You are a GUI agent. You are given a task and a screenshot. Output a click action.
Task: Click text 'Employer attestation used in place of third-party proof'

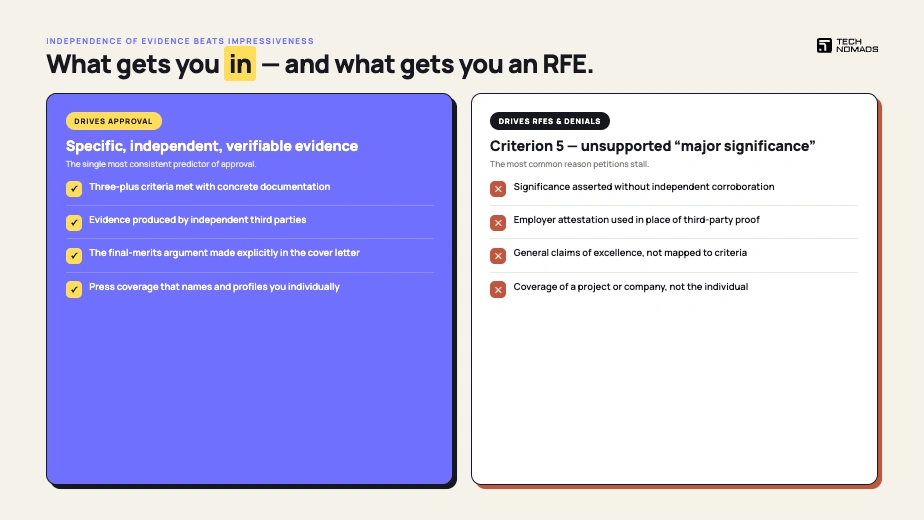(636, 219)
